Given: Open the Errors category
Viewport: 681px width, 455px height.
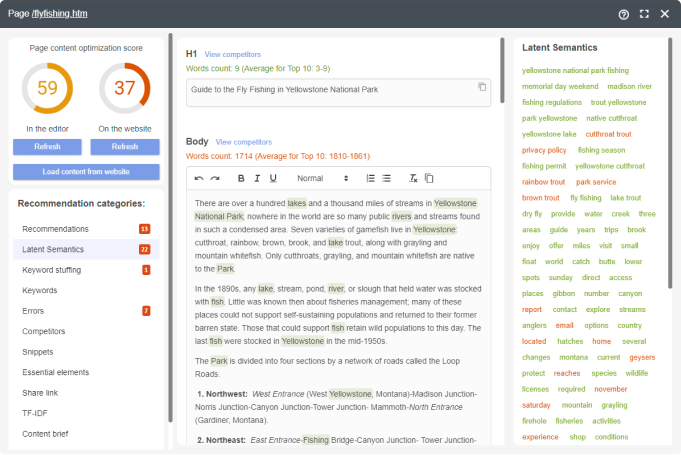Looking at the screenshot, I should pos(33,311).
